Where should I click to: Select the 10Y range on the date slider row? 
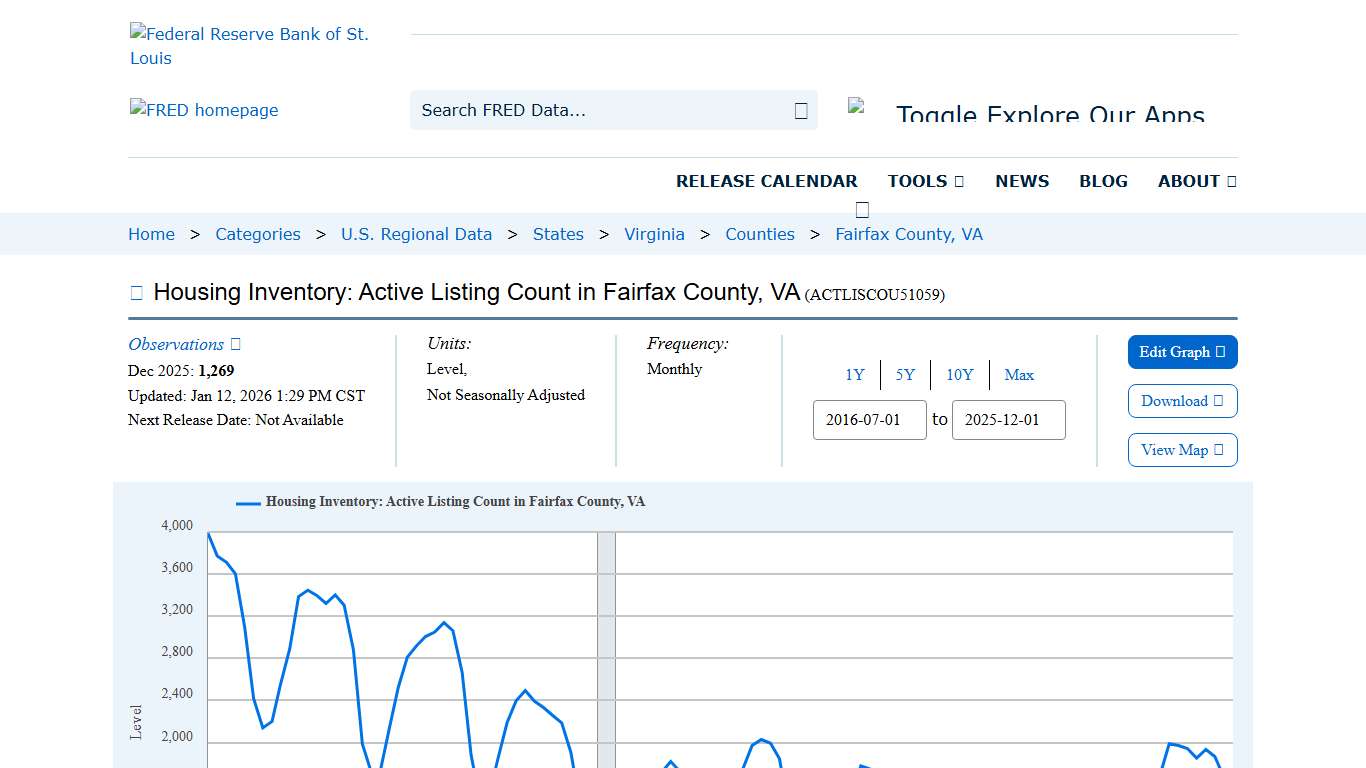pyautogui.click(x=959, y=374)
